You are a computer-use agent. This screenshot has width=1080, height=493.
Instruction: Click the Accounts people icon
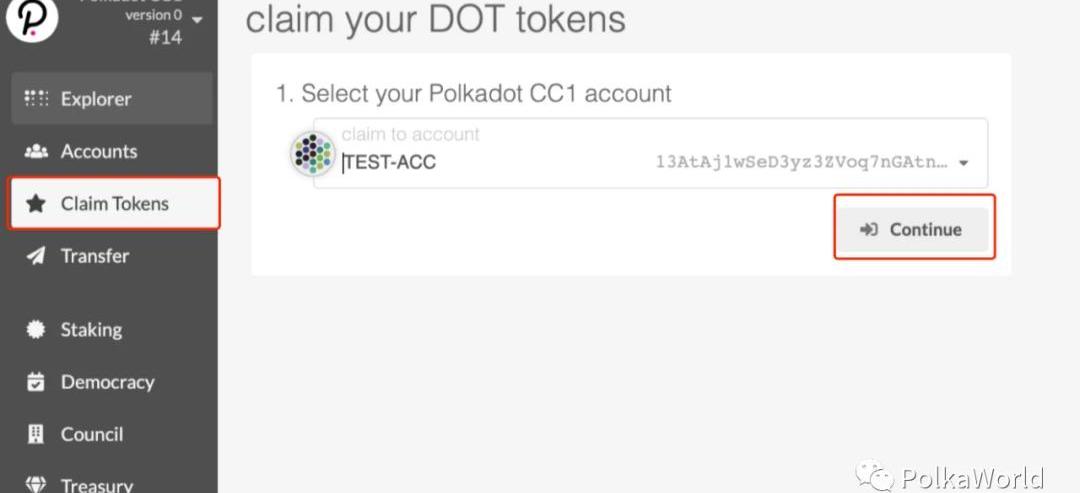(x=37, y=151)
